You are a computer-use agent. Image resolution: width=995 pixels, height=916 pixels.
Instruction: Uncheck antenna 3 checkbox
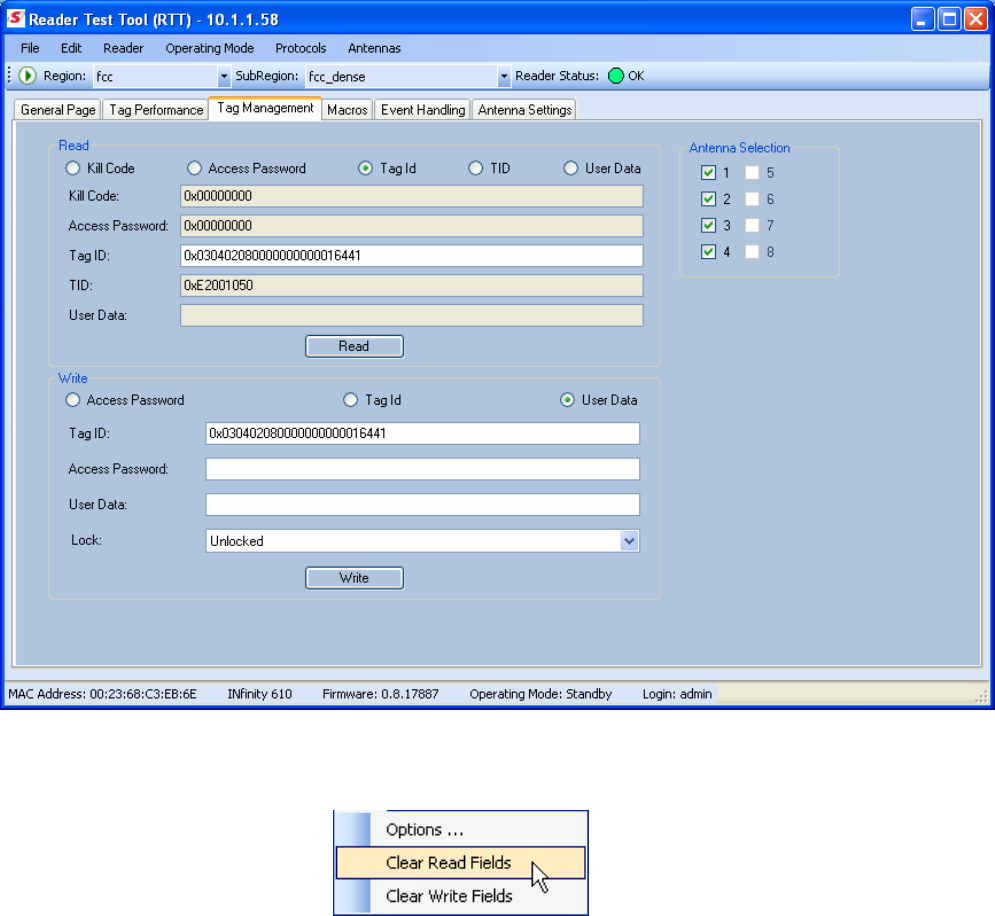(x=709, y=225)
